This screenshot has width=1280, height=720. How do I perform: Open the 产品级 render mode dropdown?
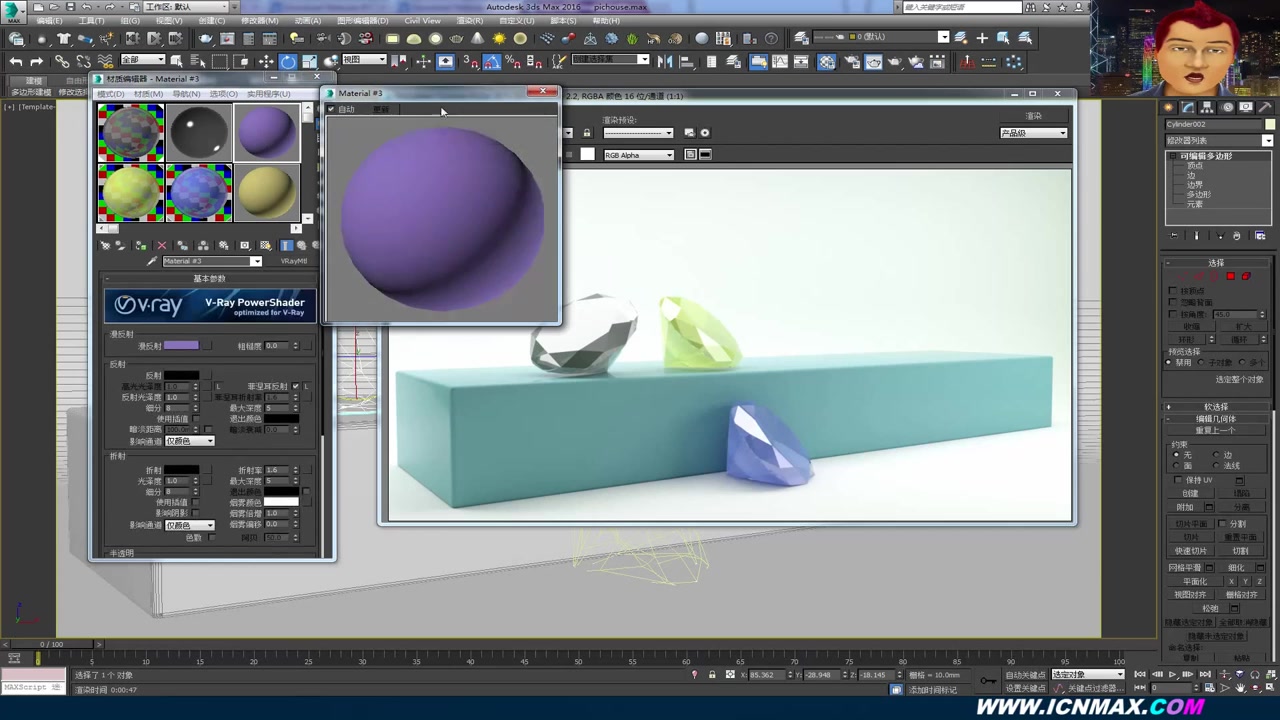click(x=1034, y=133)
